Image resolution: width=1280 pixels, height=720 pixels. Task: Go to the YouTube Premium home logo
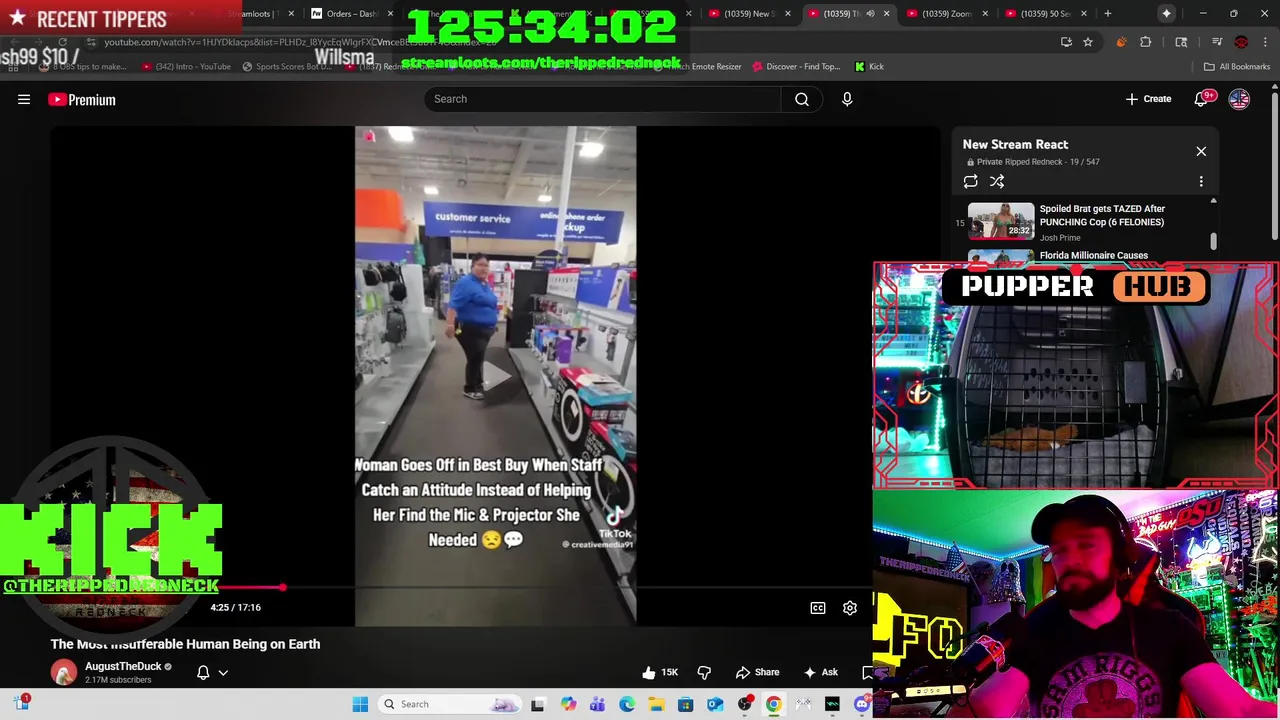click(x=82, y=100)
